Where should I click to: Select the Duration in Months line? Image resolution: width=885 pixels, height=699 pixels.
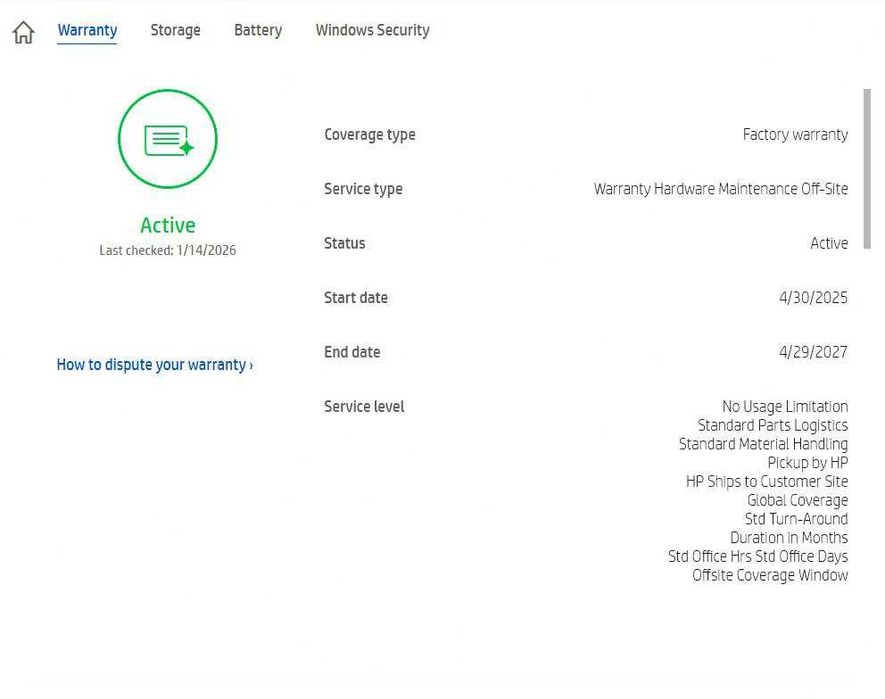[x=789, y=537]
